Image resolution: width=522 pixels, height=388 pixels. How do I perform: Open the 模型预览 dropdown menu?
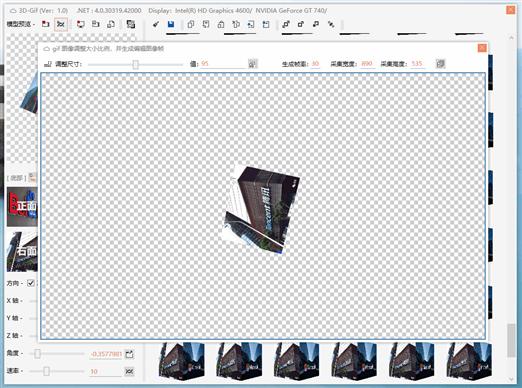[21, 24]
